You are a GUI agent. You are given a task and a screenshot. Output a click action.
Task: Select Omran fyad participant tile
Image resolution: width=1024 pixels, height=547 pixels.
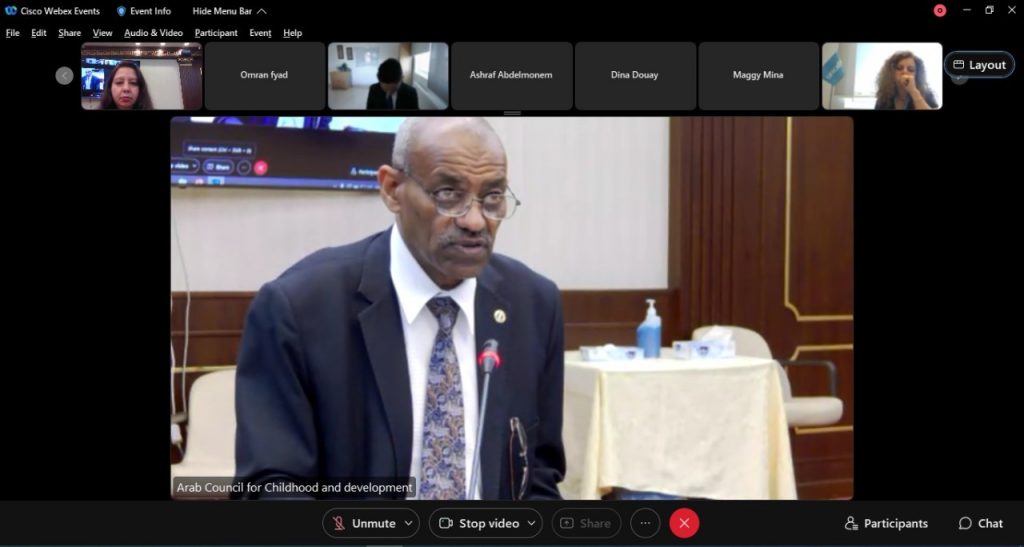point(264,76)
